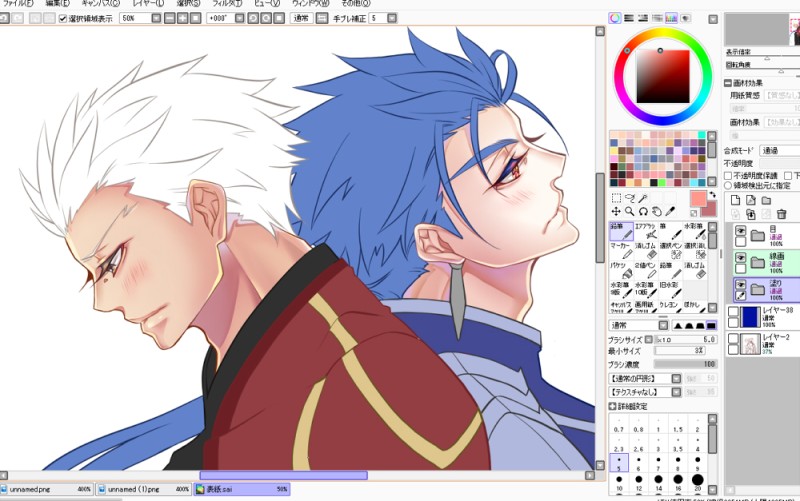The width and height of the screenshot is (800, 501).
Task: Open the レイヤー(L) menu
Action: tap(148, 3)
